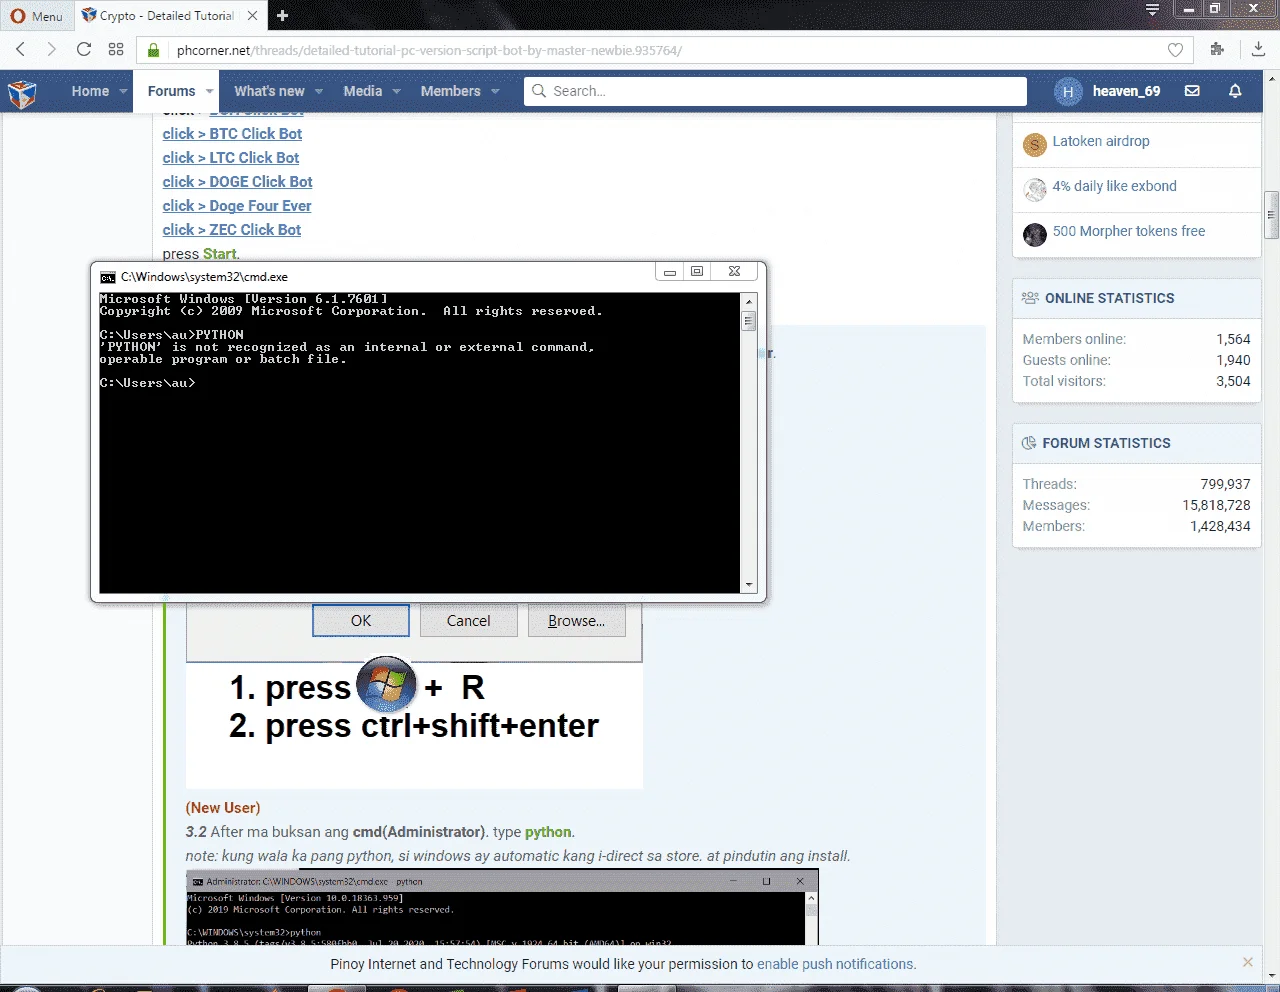
Task: Click the phcorner site logo
Action: (x=22, y=93)
